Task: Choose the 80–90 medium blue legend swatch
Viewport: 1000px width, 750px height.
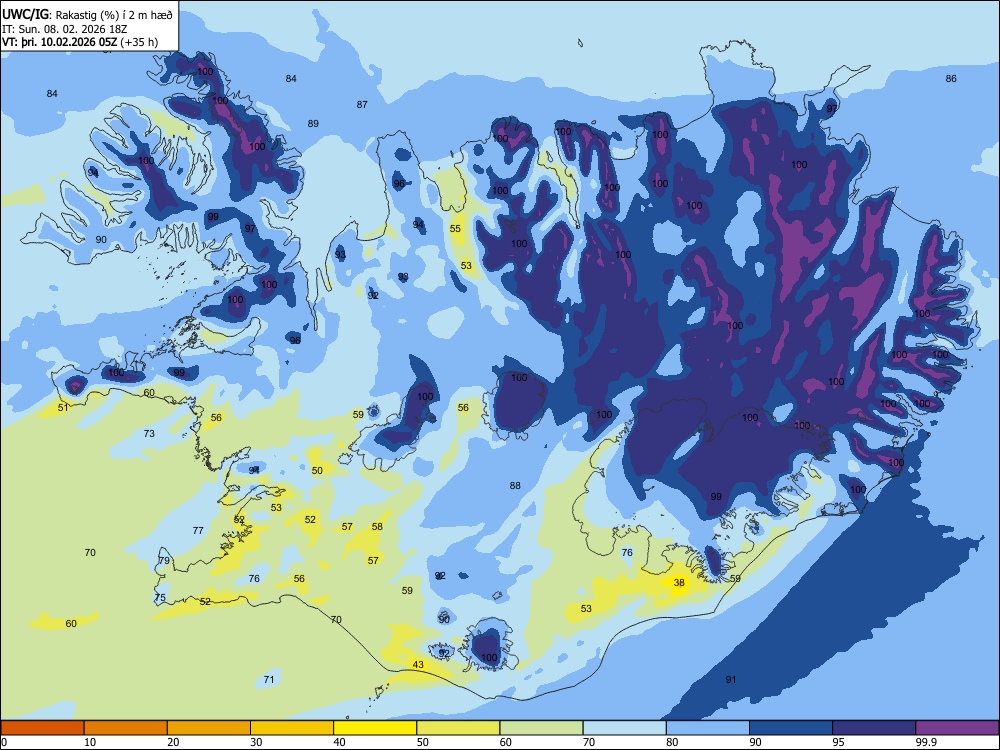Action: (x=708, y=728)
